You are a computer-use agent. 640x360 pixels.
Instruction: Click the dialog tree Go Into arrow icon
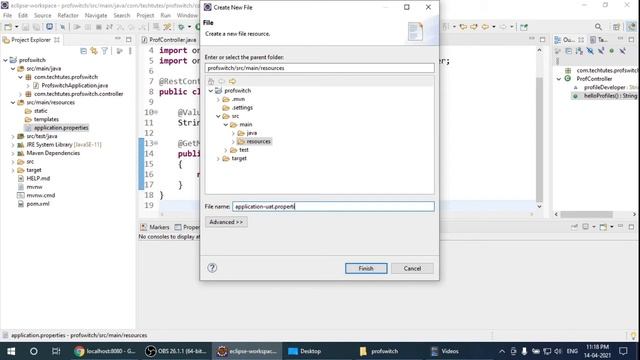(x=232, y=81)
